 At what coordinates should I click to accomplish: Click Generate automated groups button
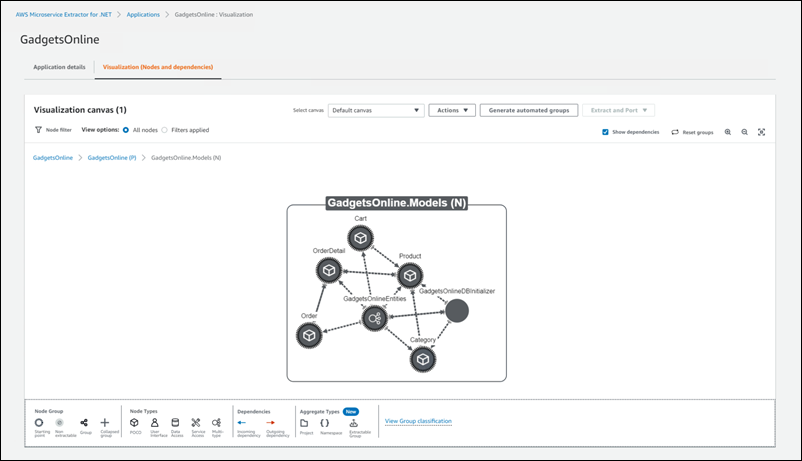pyautogui.click(x=529, y=111)
